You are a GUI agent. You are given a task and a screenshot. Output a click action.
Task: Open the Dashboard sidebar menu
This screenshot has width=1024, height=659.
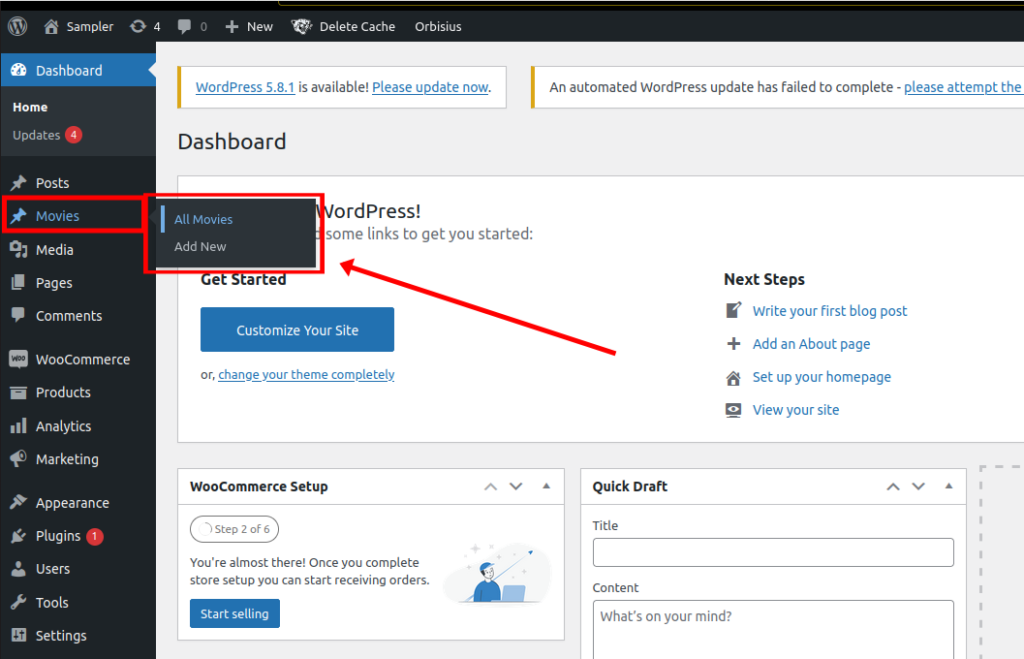78,71
